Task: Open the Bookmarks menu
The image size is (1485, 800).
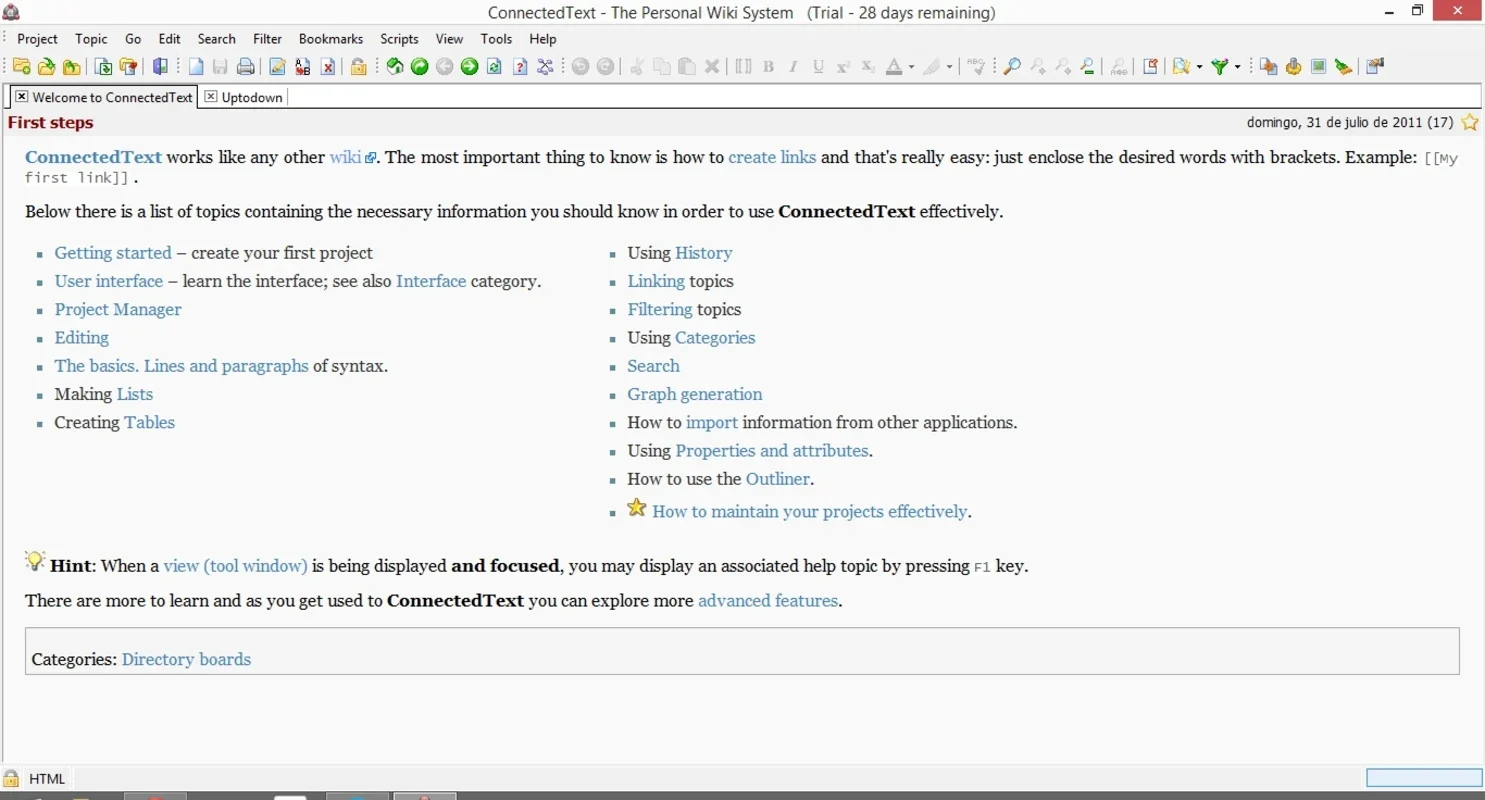Action: (x=331, y=39)
